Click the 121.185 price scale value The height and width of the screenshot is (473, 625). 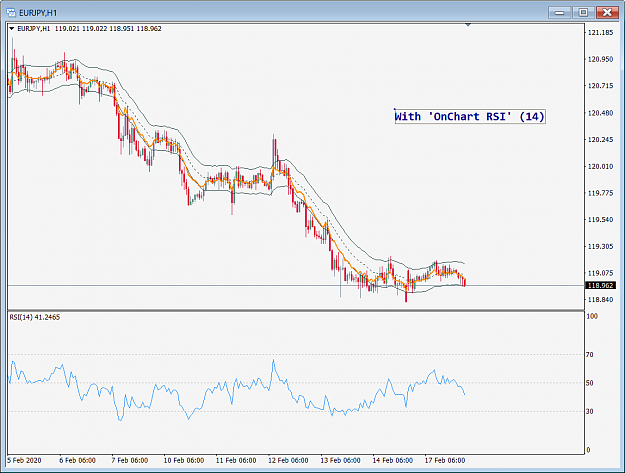point(601,33)
